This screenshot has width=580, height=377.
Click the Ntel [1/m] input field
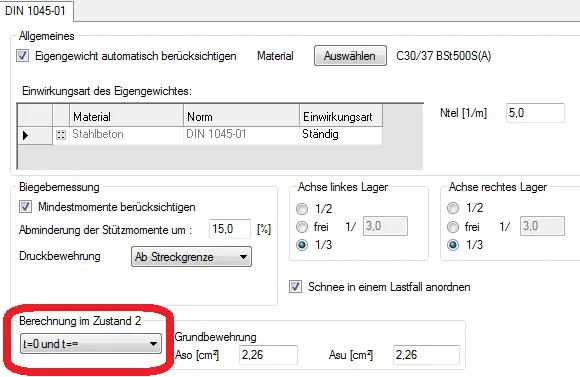535,113
